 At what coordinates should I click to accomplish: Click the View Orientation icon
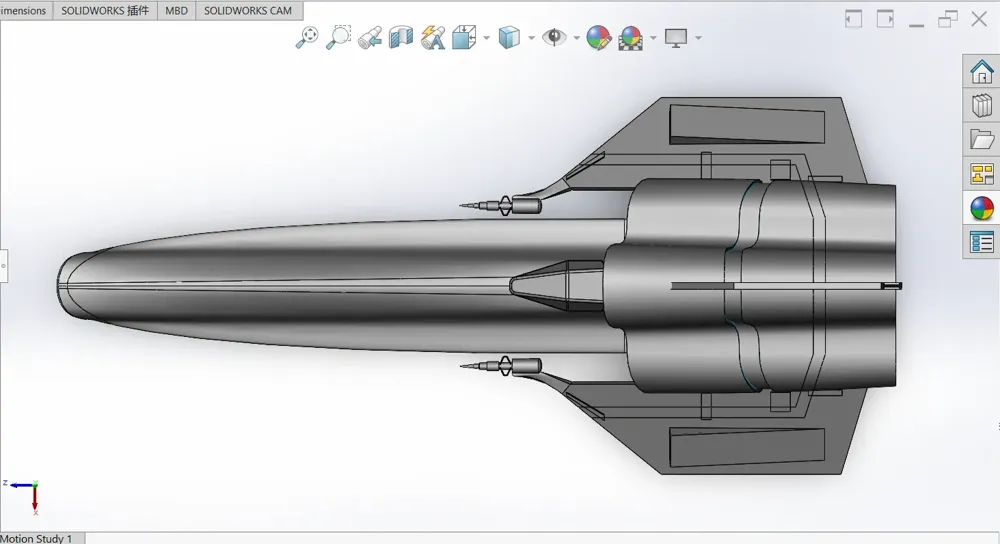[x=464, y=38]
